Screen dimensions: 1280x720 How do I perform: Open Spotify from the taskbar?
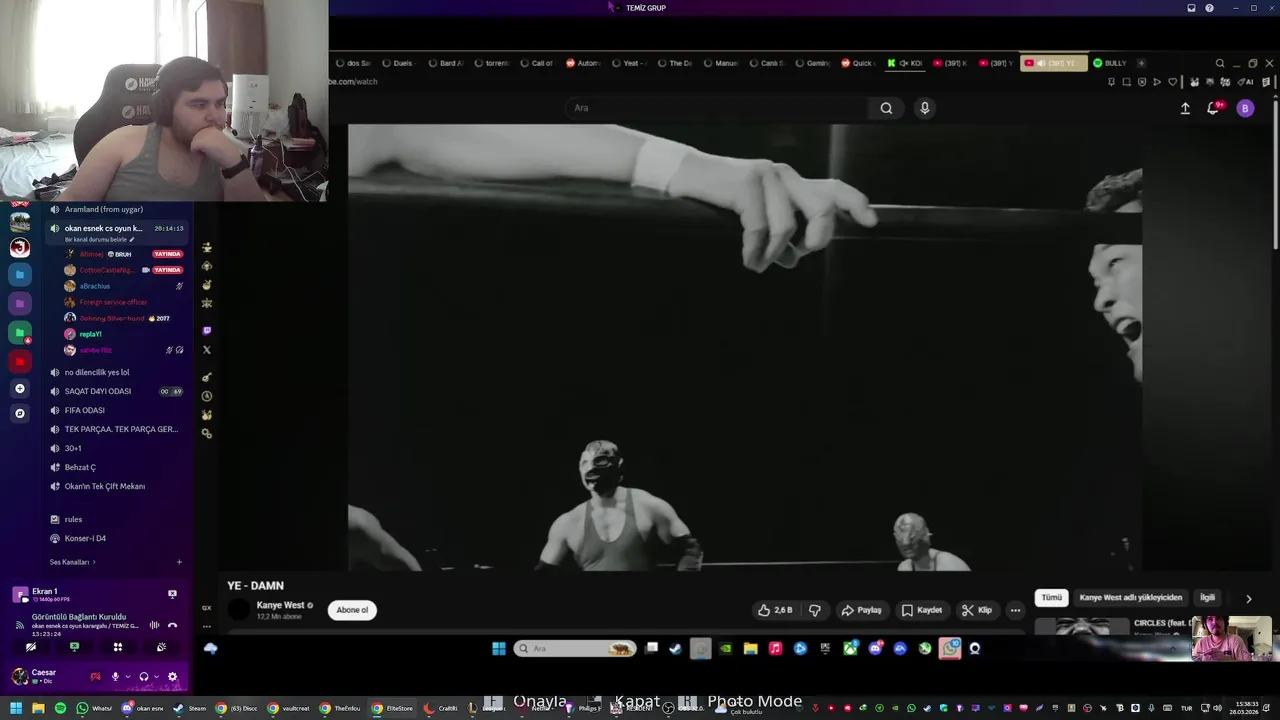[60, 708]
